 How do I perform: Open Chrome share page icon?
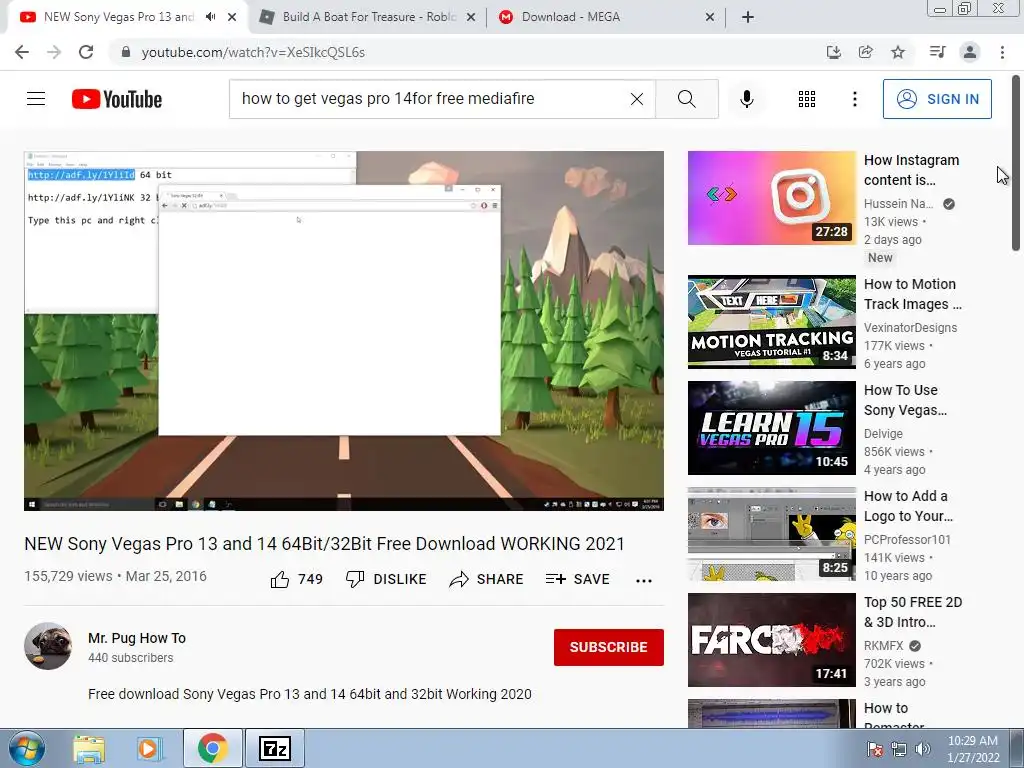(x=865, y=52)
